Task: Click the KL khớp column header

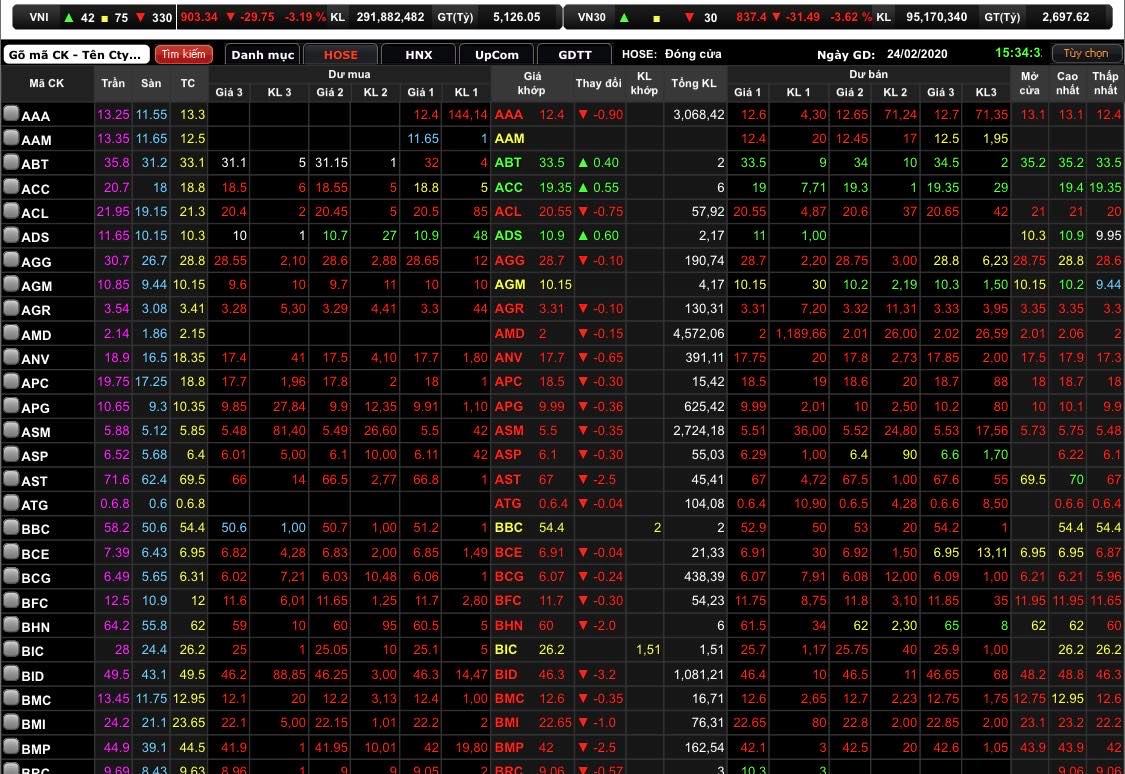Action: coord(644,83)
